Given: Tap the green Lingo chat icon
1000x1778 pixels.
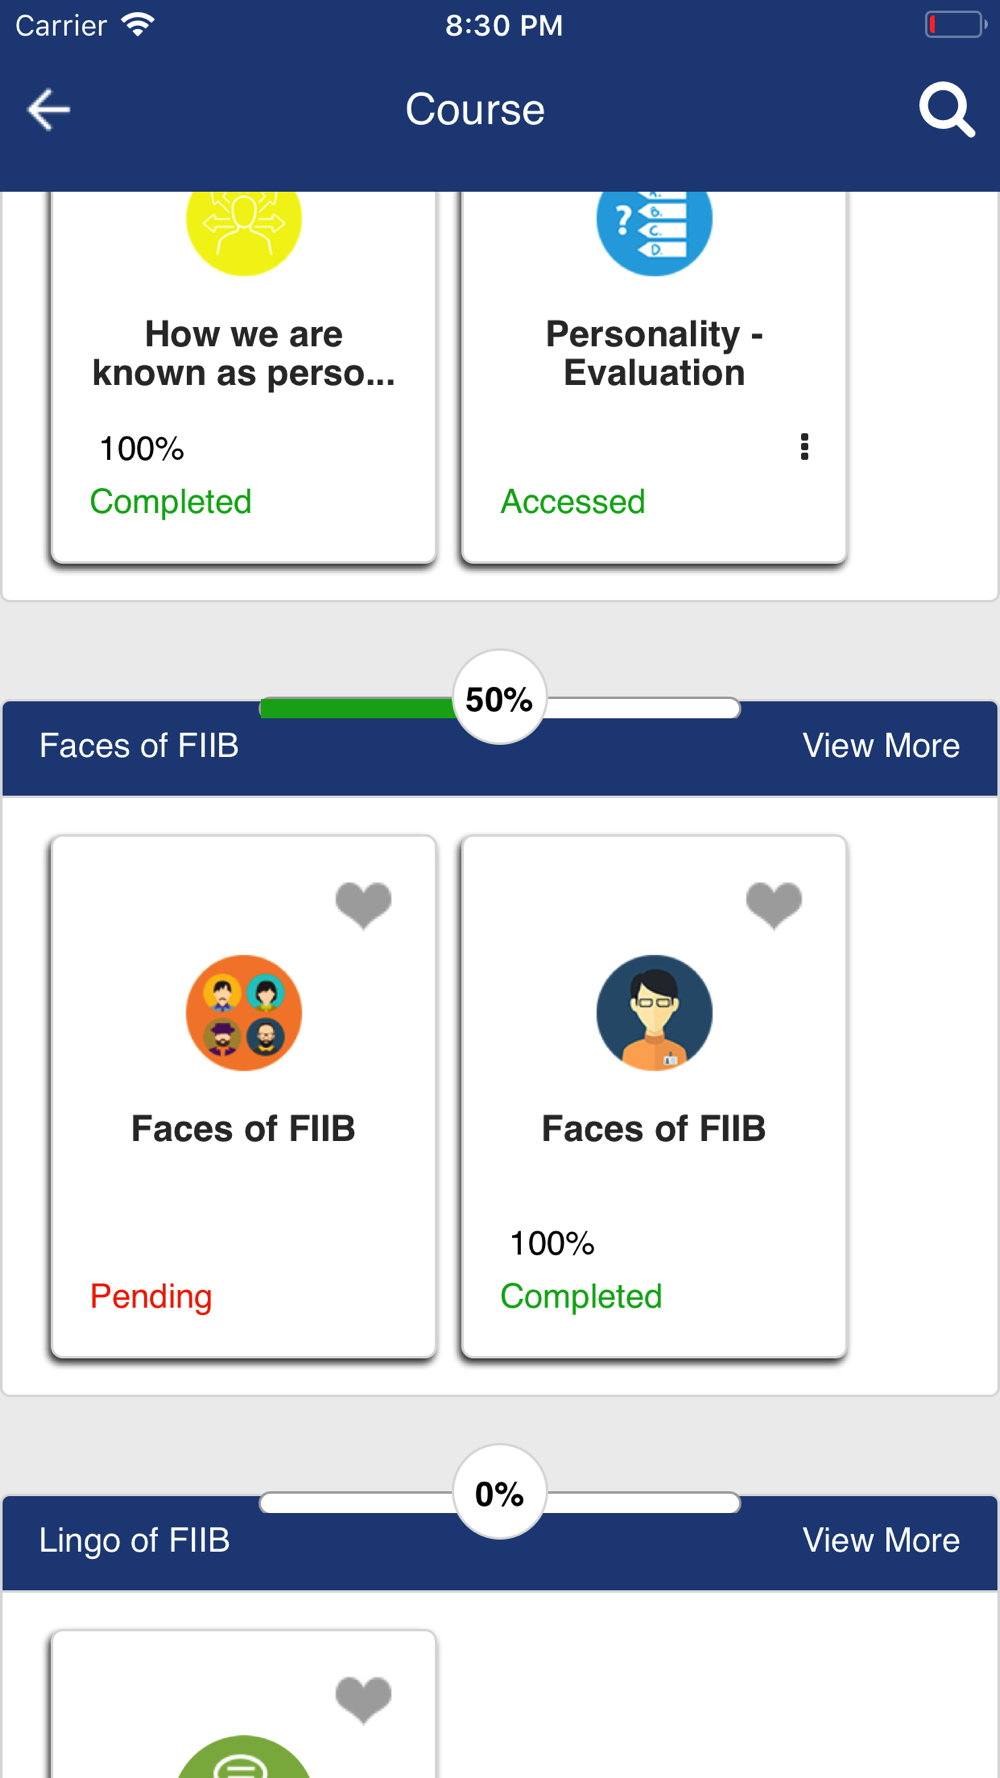Looking at the screenshot, I should (244, 1757).
